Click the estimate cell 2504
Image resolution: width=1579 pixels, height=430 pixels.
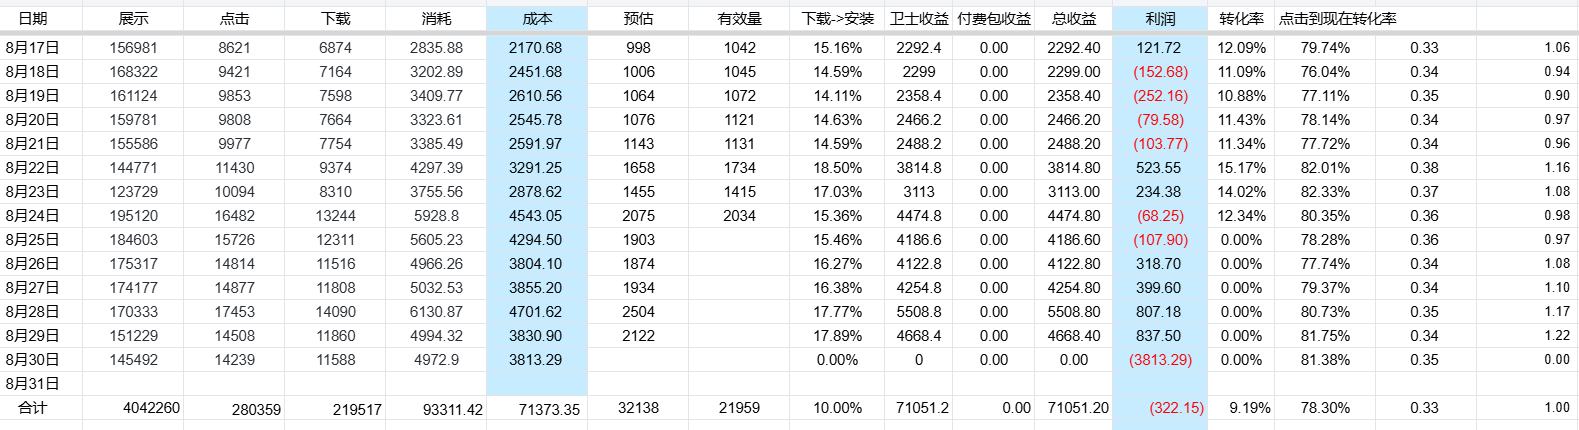638,311
